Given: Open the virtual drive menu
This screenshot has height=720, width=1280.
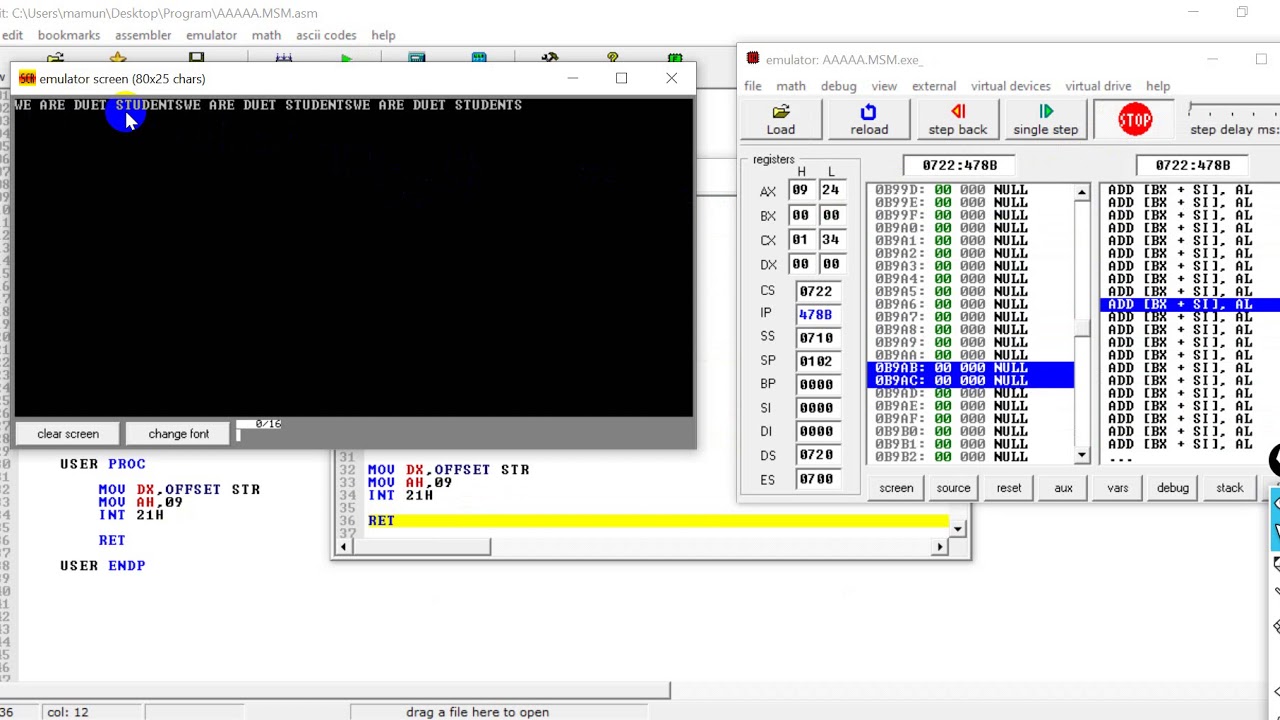Looking at the screenshot, I should coord(1098,86).
